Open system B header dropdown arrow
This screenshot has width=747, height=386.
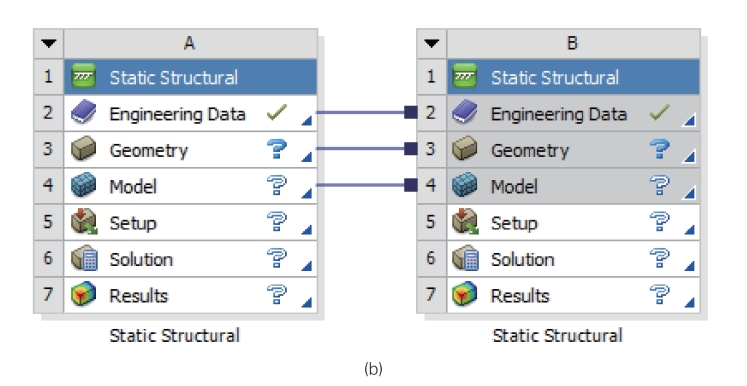[x=432, y=44]
